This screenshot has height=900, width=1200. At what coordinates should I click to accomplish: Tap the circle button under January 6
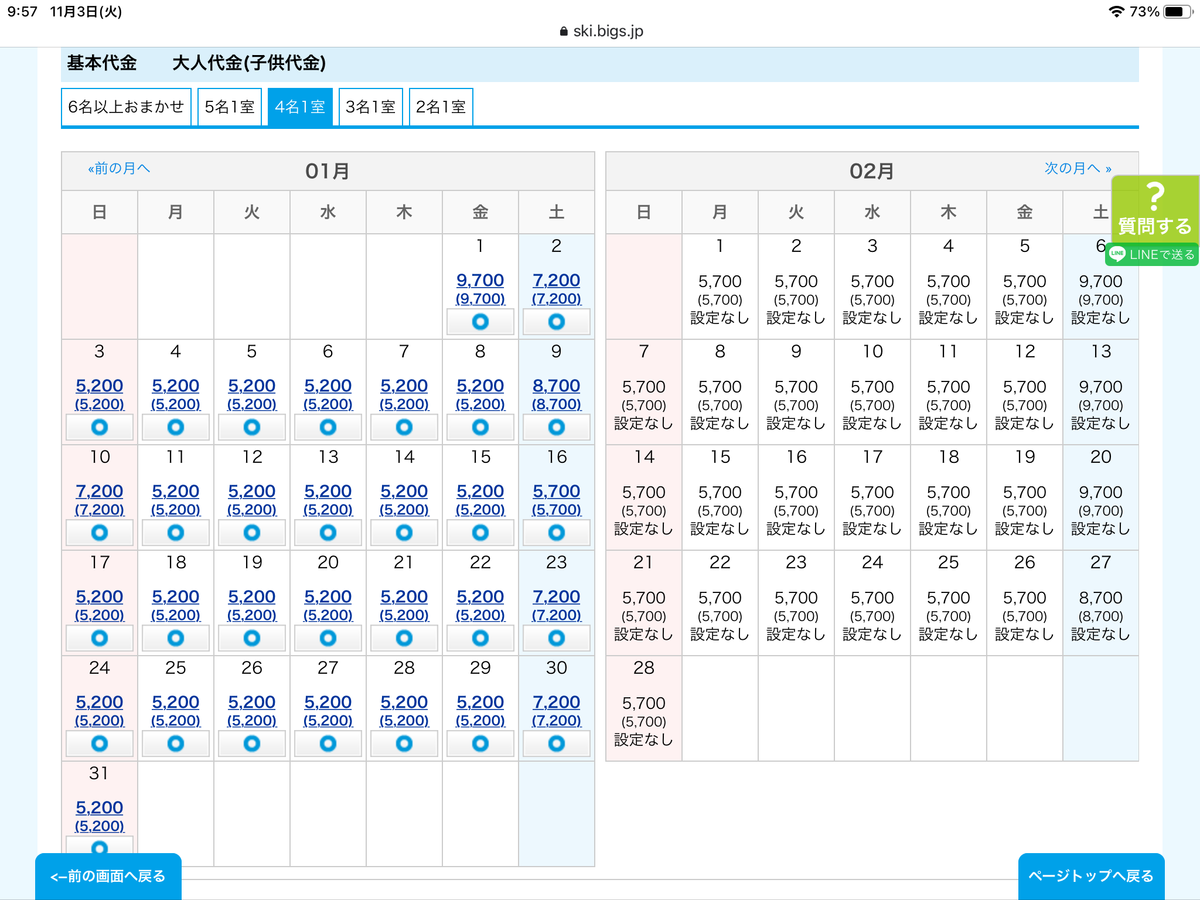[x=328, y=427]
